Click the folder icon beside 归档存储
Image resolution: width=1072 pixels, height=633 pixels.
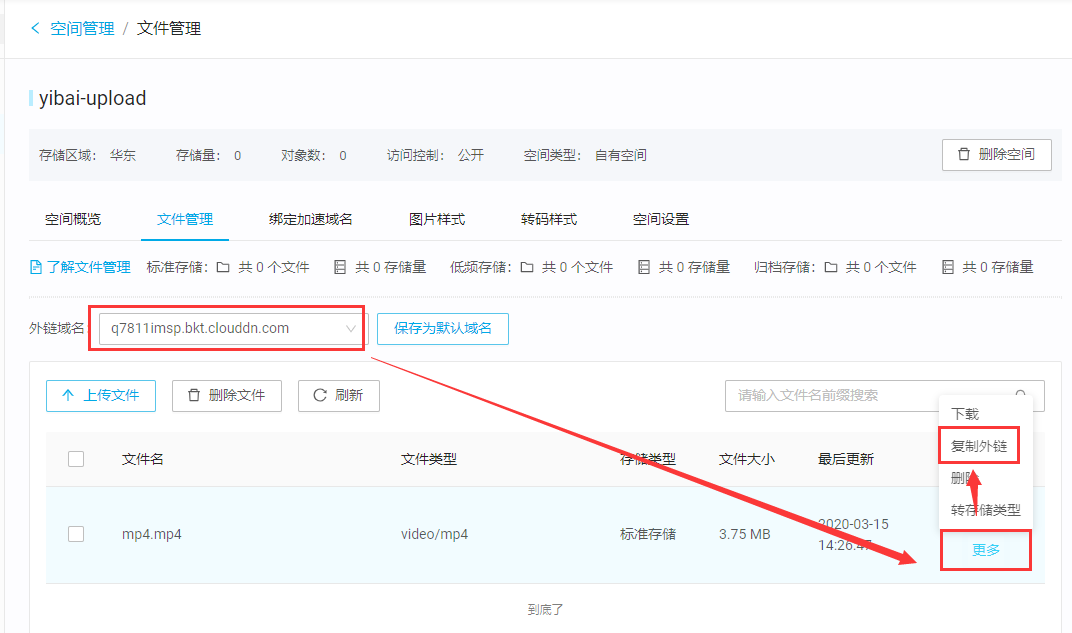tap(831, 267)
